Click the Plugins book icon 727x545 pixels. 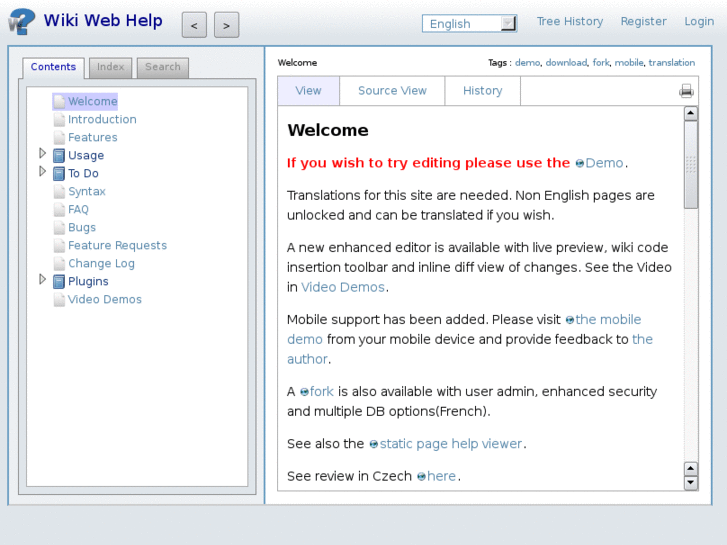click(59, 282)
